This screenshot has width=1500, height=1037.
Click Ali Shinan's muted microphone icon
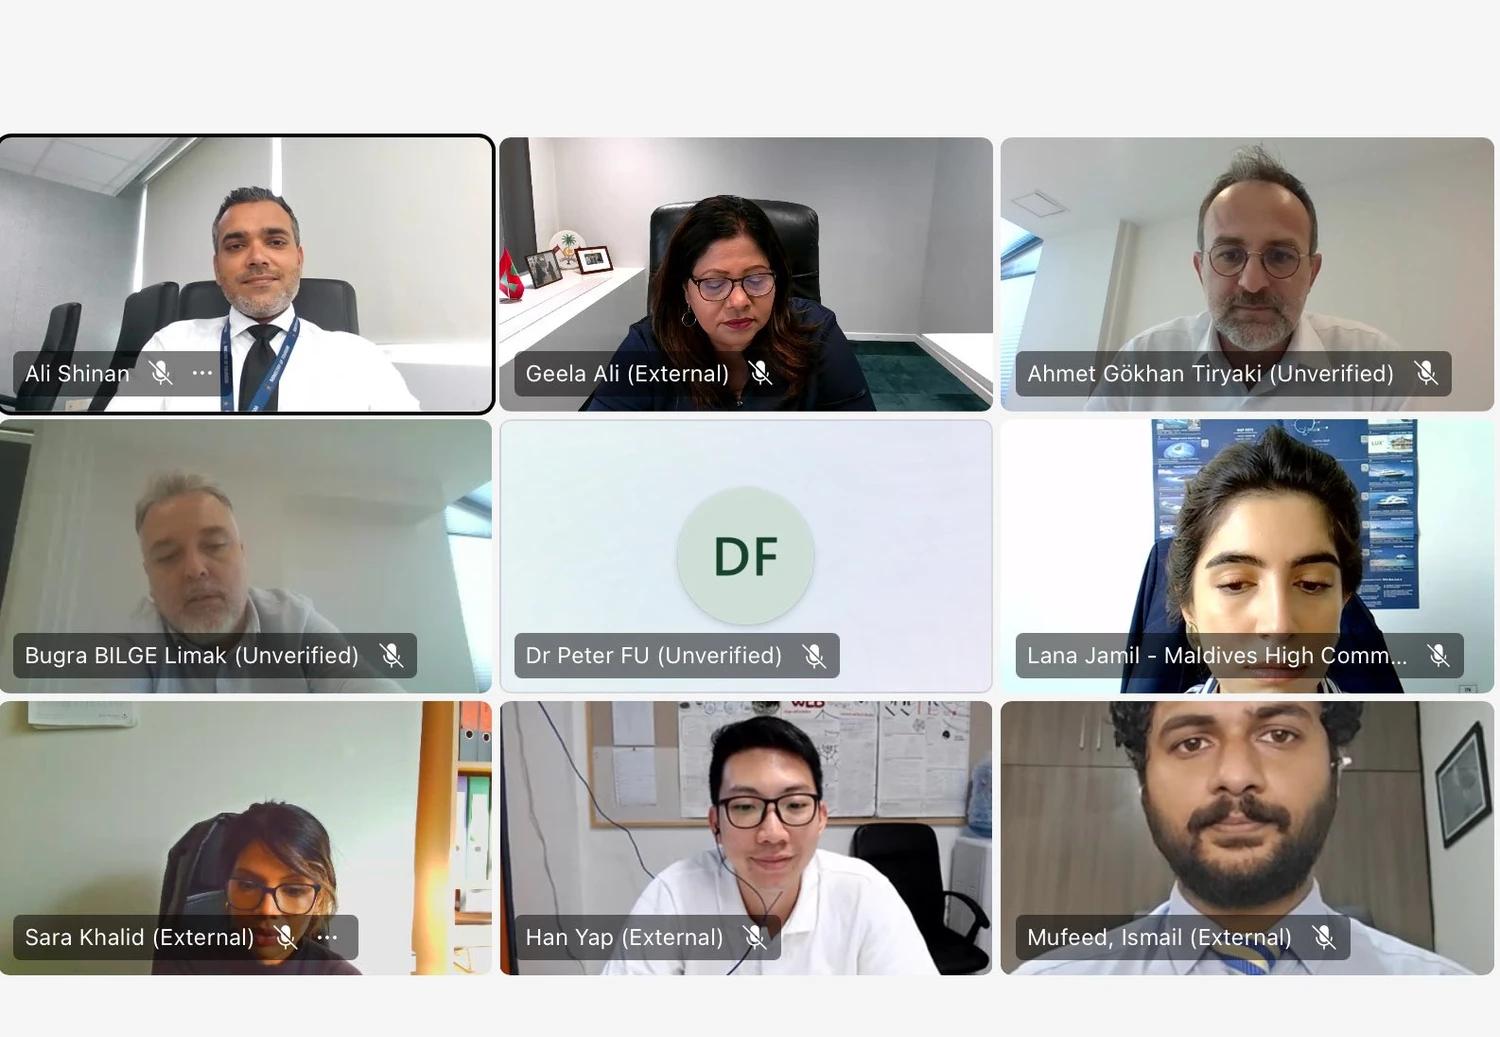pos(160,373)
